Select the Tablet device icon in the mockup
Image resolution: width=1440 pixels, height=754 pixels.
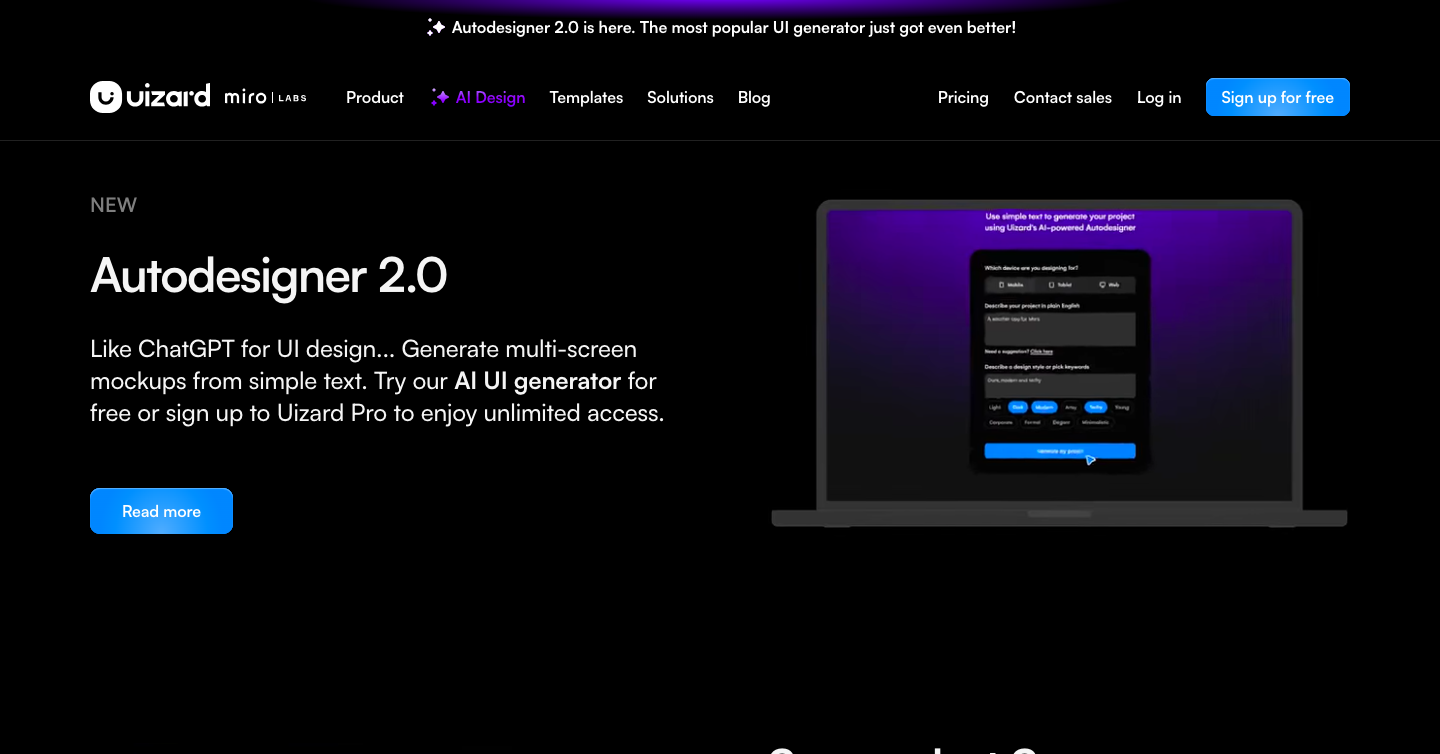[x=1051, y=285]
